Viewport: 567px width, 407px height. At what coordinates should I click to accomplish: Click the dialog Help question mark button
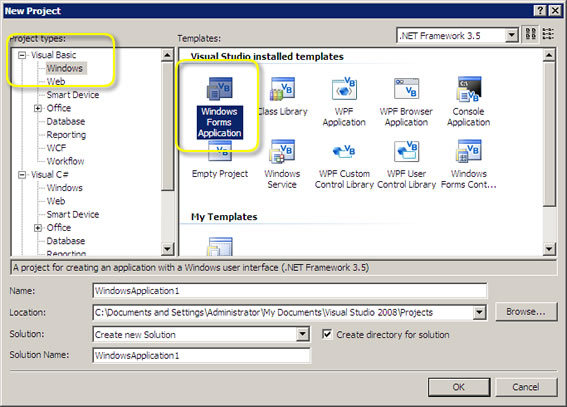click(x=540, y=10)
